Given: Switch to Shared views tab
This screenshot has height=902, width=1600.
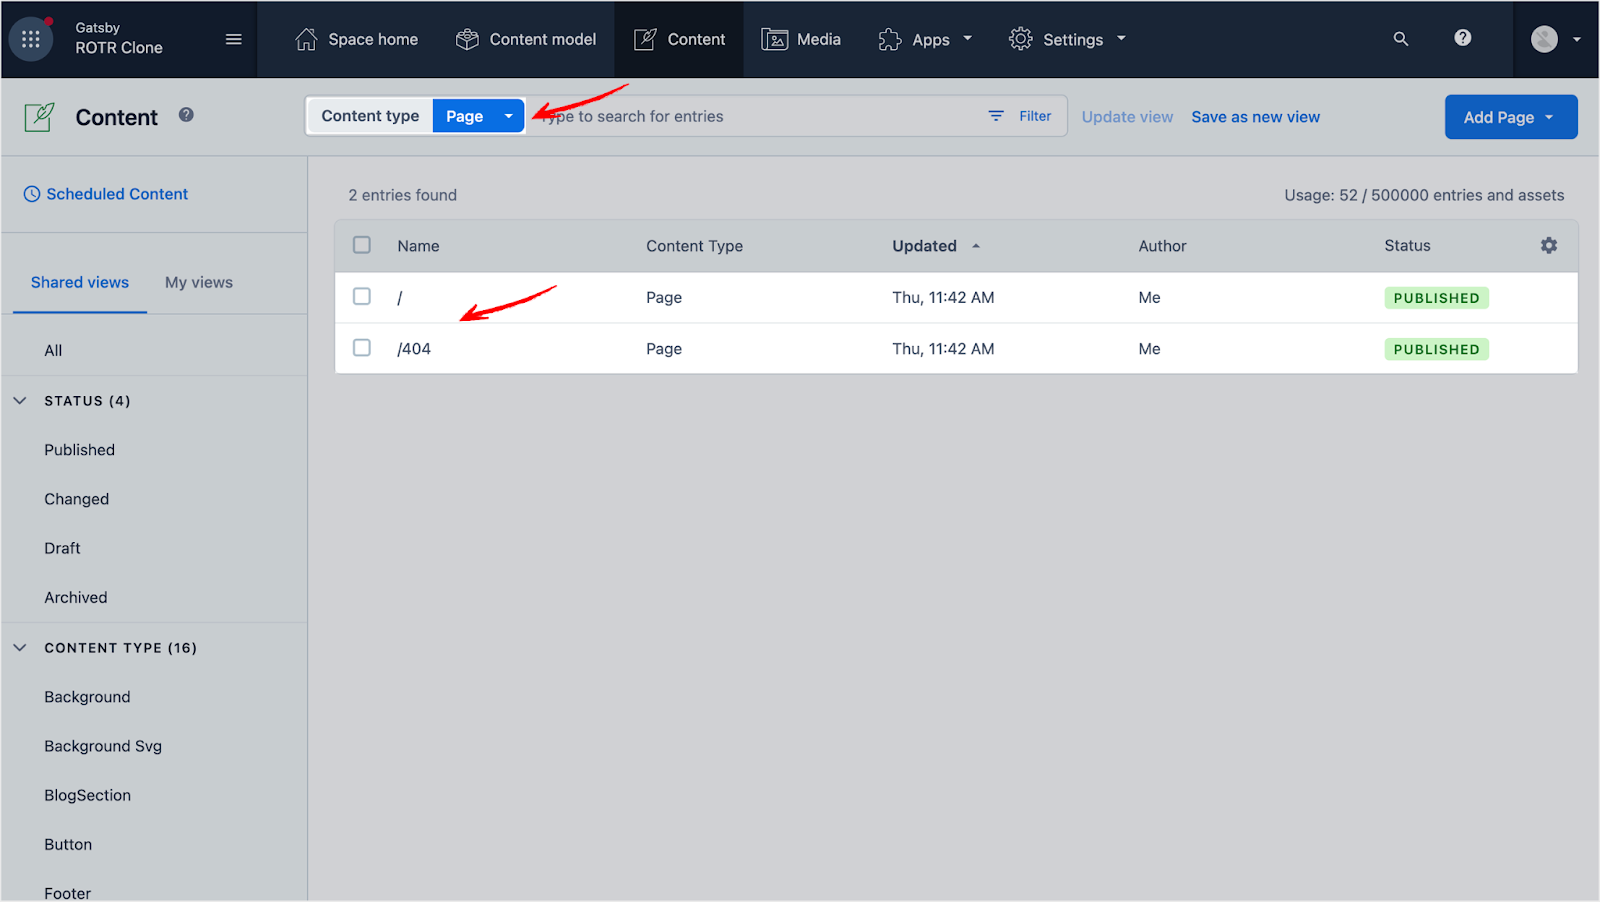Looking at the screenshot, I should pos(80,282).
